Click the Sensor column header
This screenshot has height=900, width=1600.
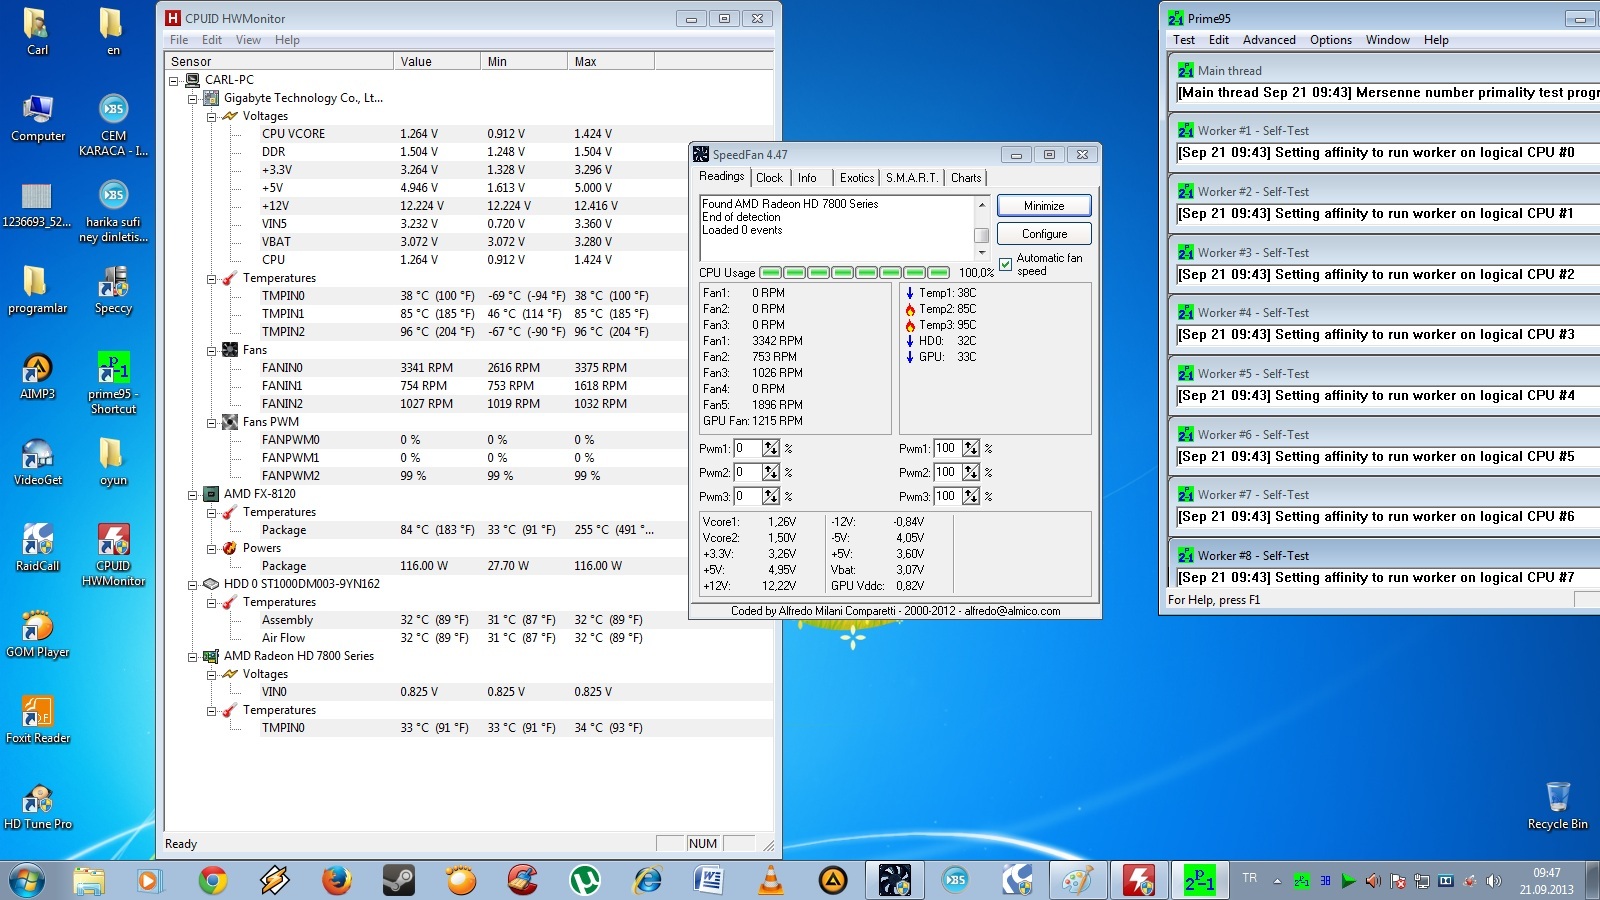tap(279, 62)
